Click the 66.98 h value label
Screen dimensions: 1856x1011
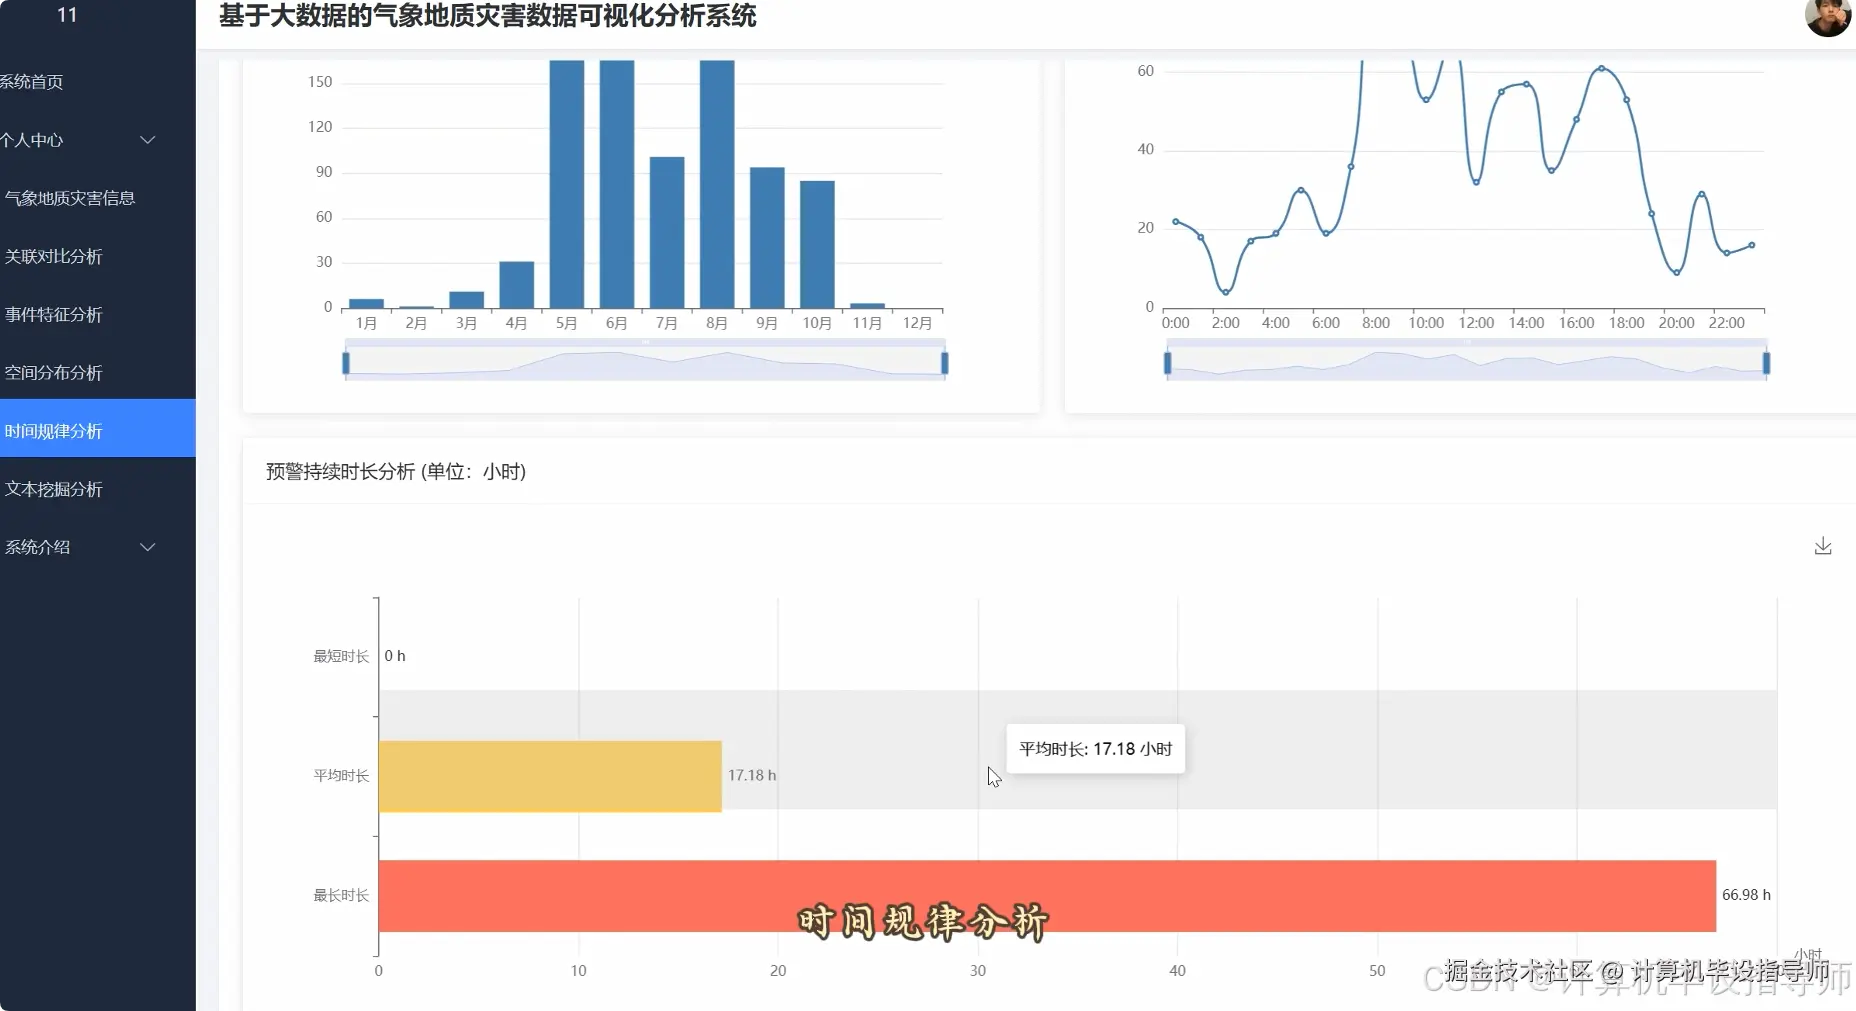pyautogui.click(x=1746, y=895)
